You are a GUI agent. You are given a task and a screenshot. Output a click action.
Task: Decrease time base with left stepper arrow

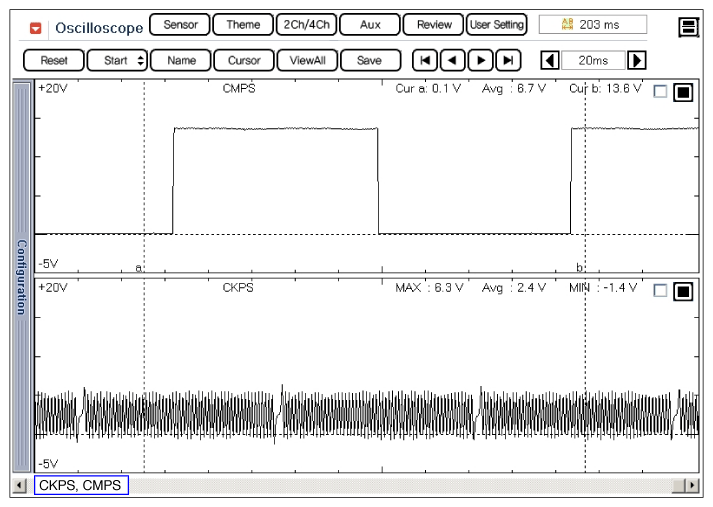coord(549,60)
